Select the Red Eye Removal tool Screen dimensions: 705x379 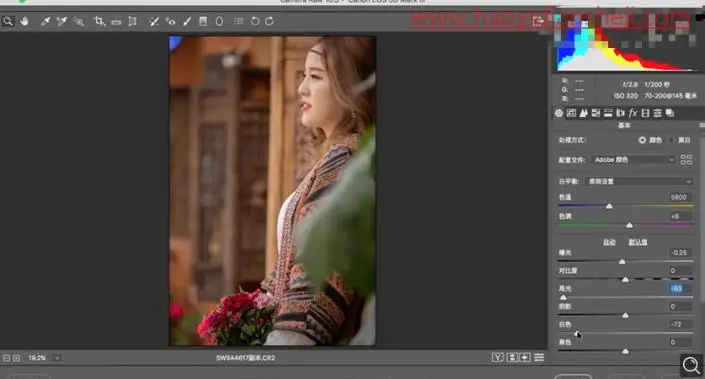pyautogui.click(x=170, y=21)
